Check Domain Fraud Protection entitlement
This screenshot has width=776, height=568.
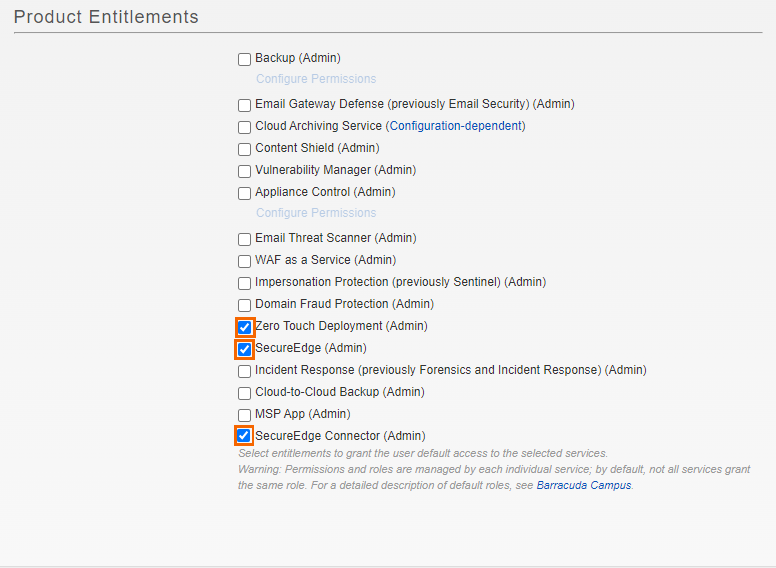[x=244, y=305]
